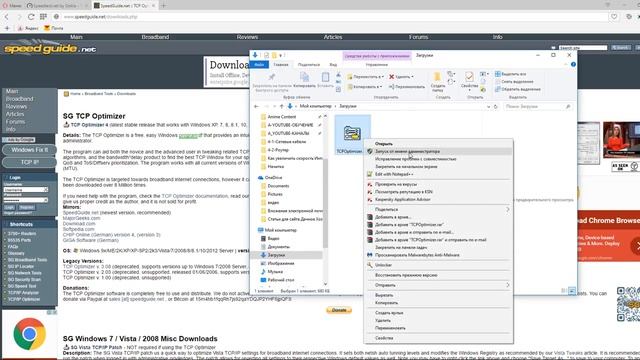Open the address bar history dropdown arrow
Image resolution: width=640 pixels, height=360 pixels.
pyautogui.click(x=488, y=107)
